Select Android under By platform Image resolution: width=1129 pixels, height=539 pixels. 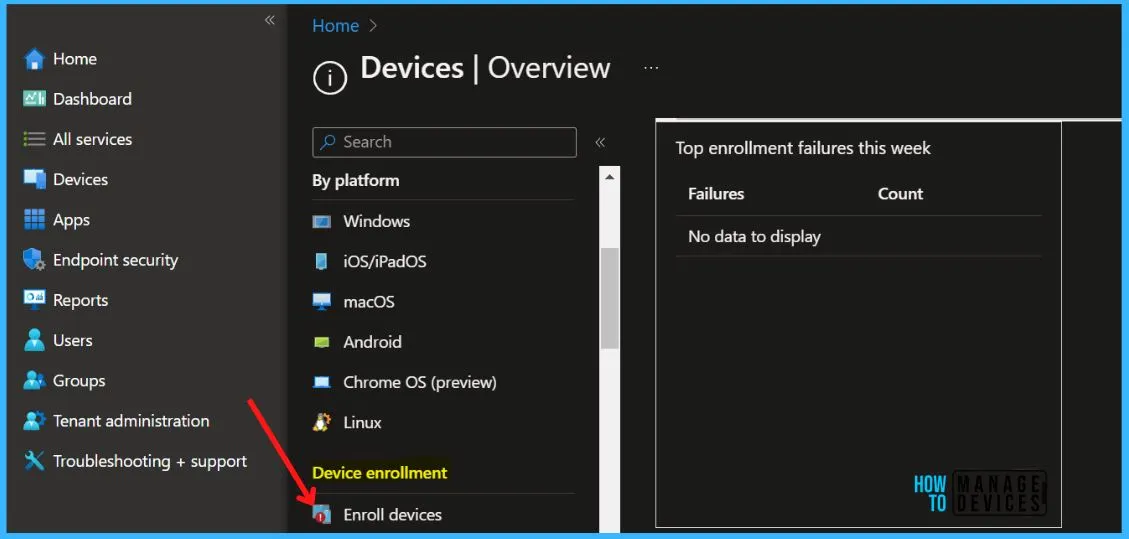(372, 342)
